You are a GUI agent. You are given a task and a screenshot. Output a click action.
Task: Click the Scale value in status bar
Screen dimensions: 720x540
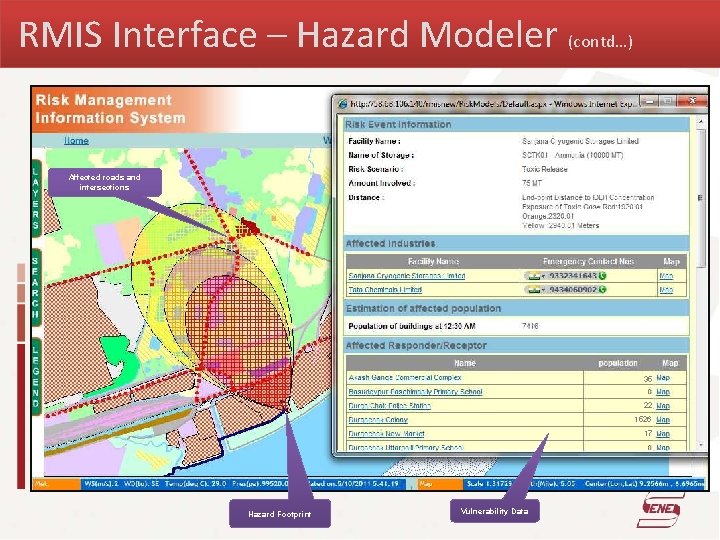coord(489,484)
